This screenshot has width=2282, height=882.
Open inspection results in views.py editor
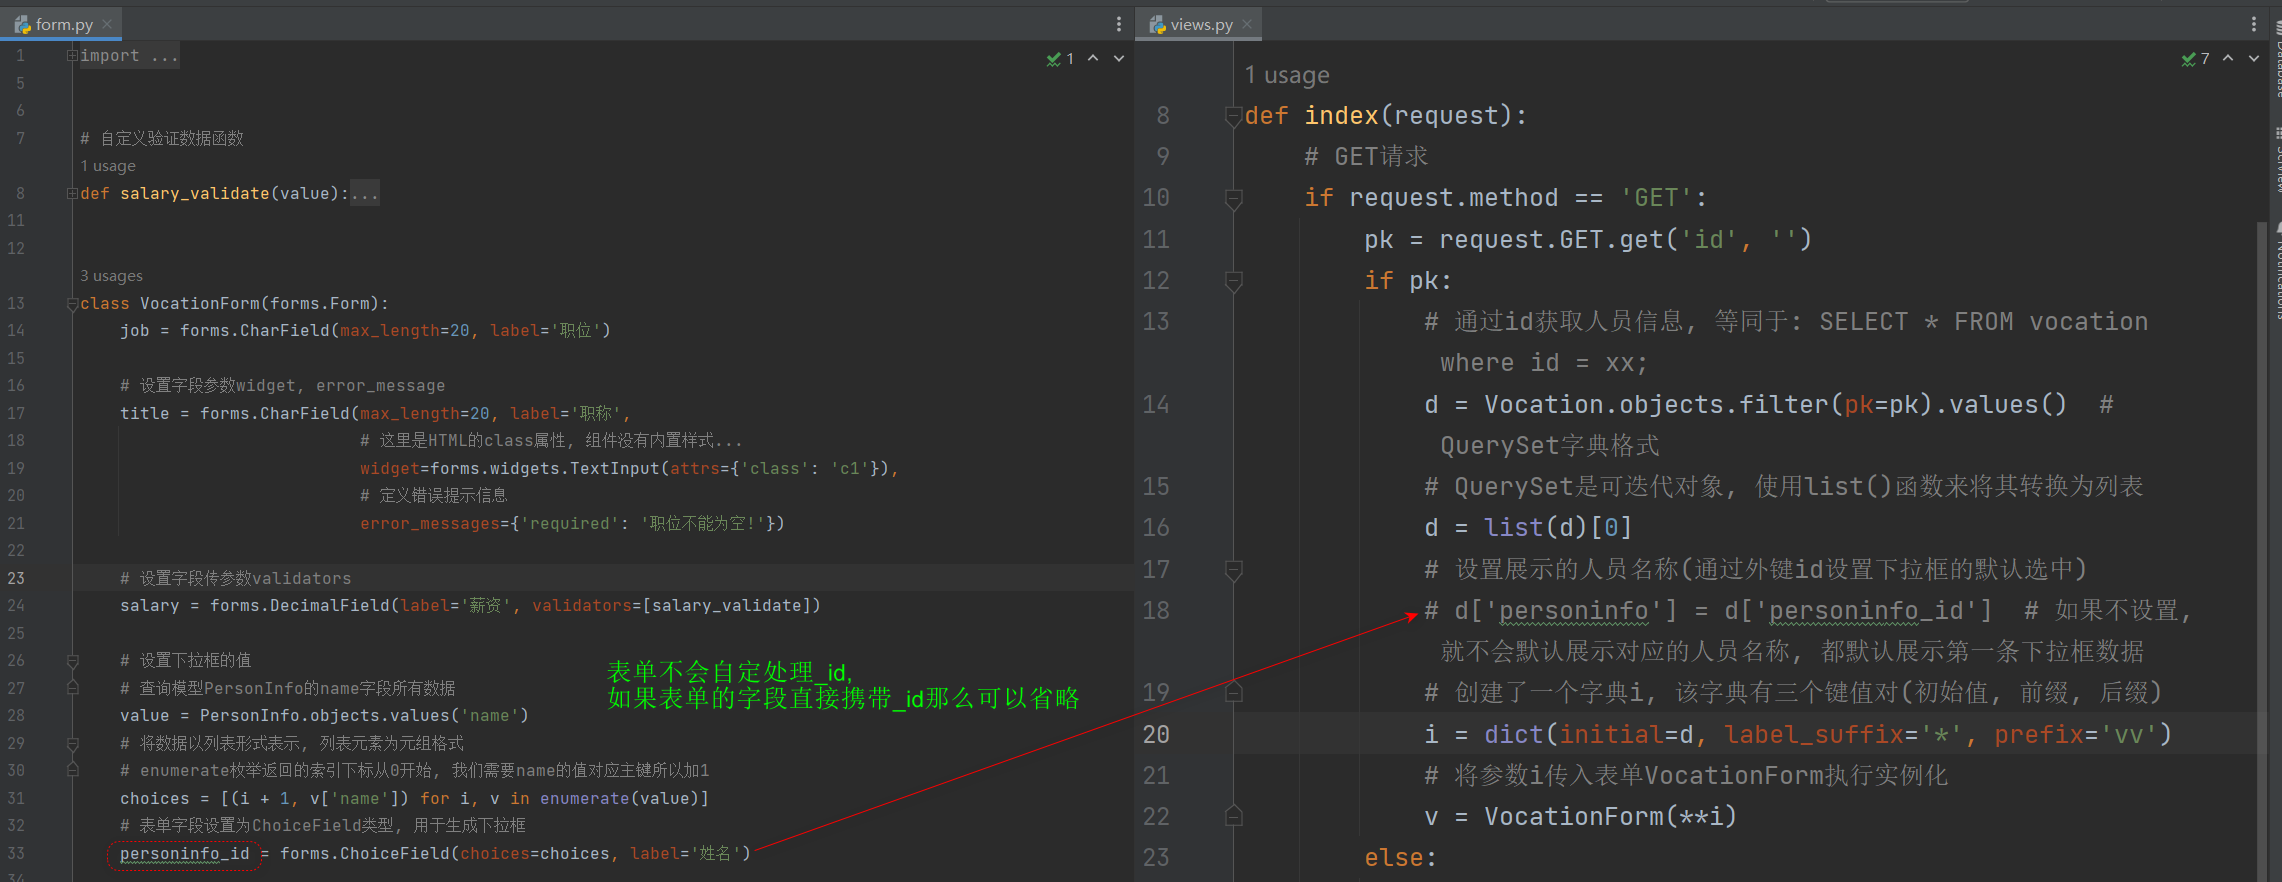2195,59
